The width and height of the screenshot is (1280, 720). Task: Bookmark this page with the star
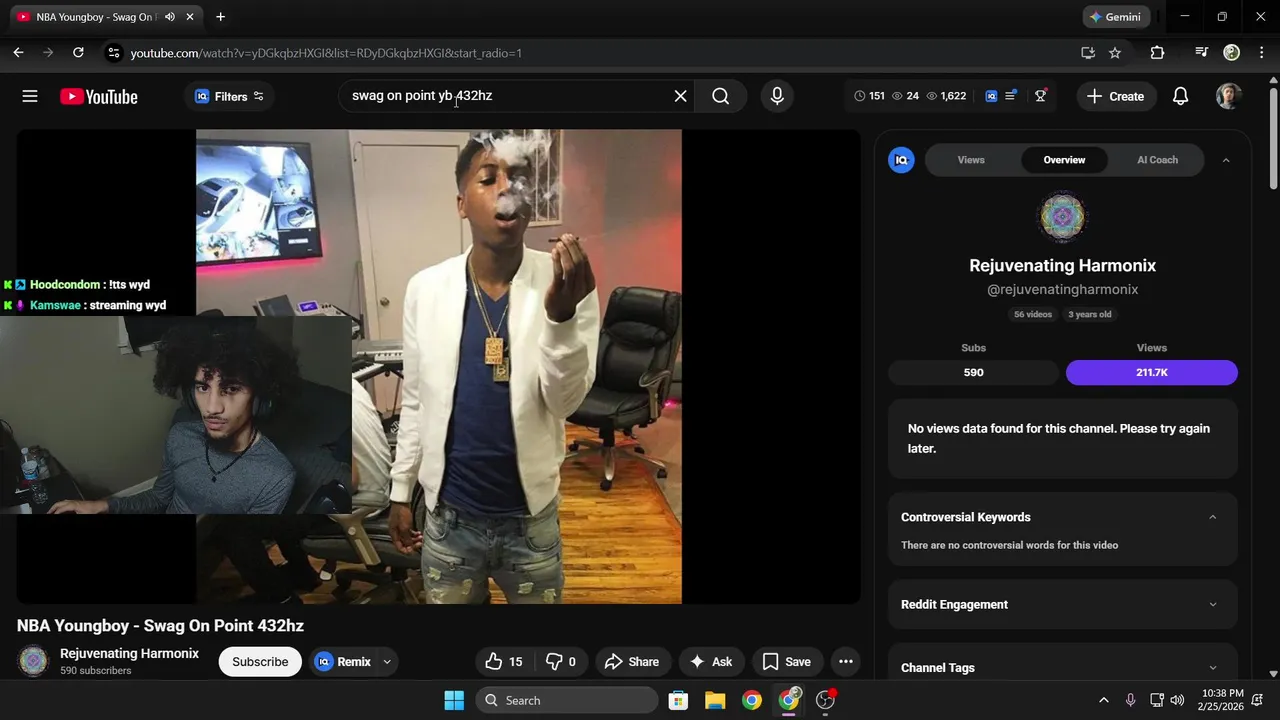pos(1115,52)
